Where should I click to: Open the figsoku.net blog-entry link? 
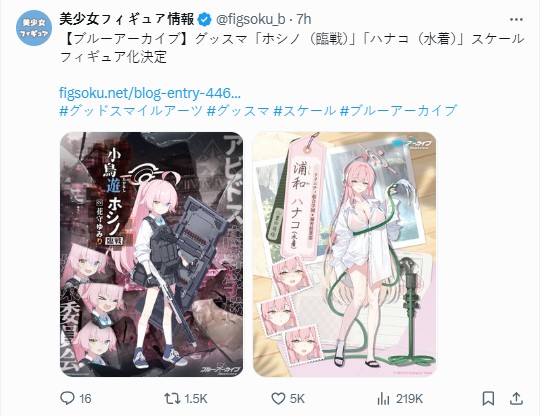[x=150, y=93]
